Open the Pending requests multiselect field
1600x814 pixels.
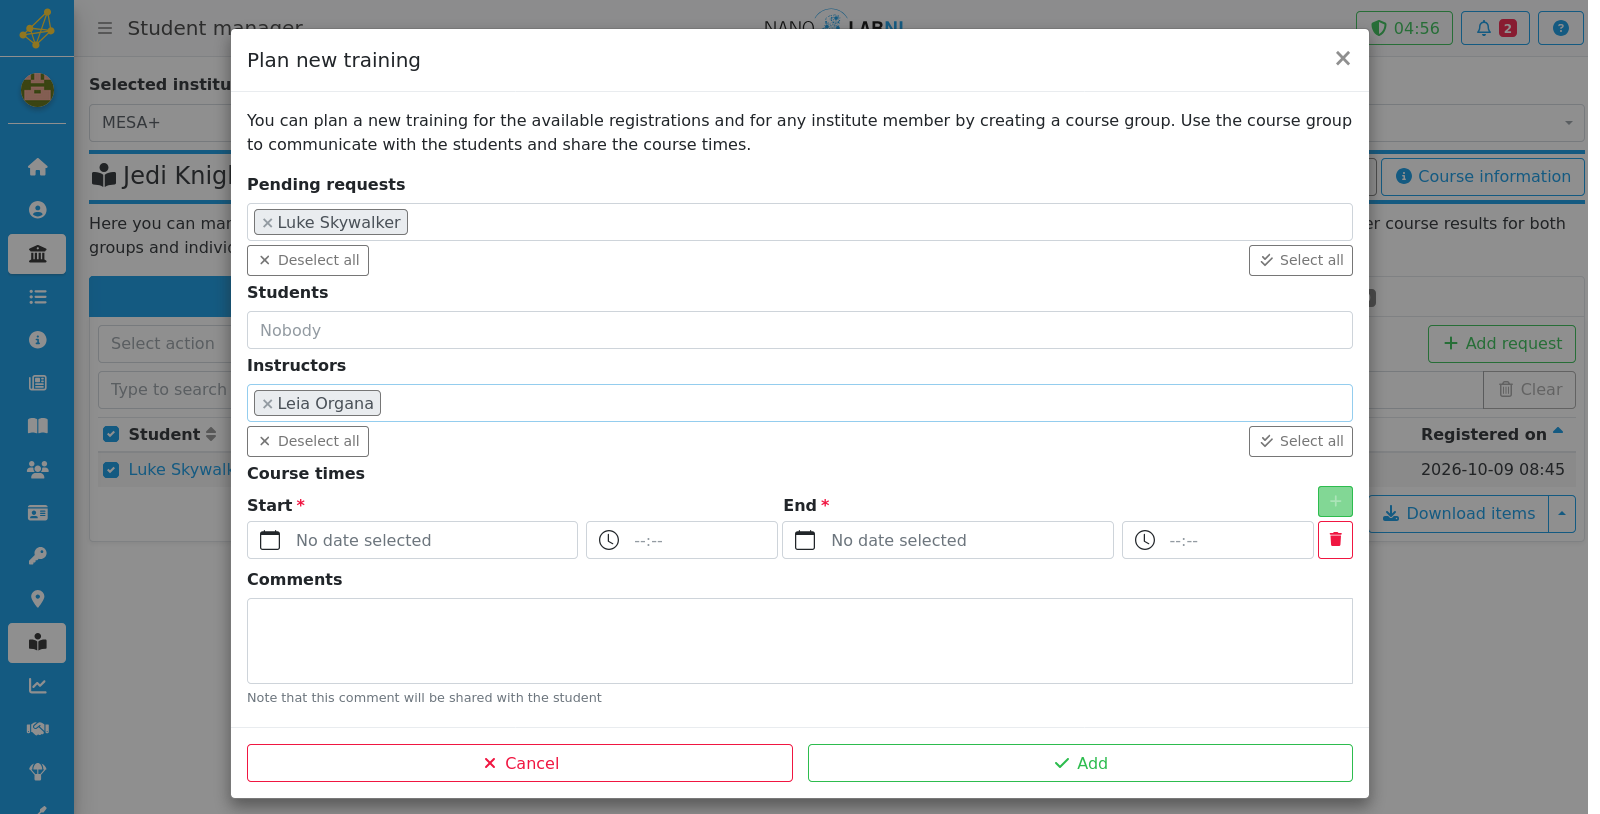coord(799,222)
